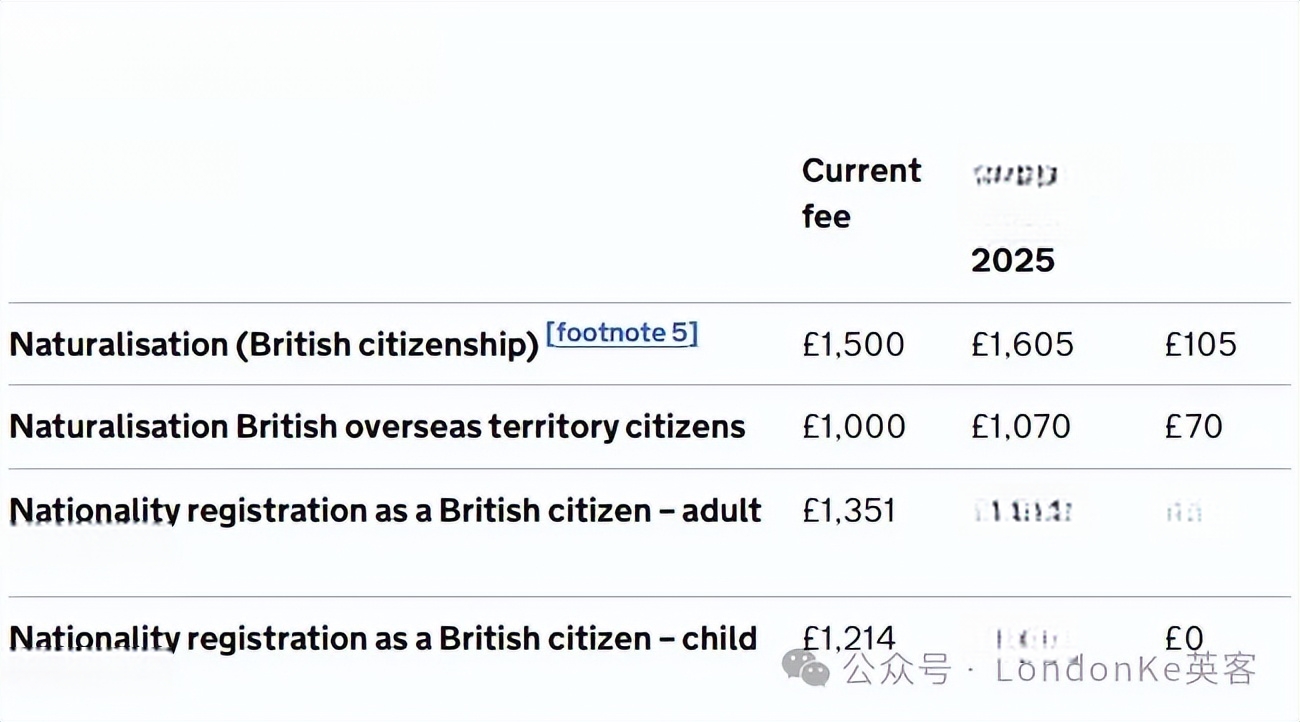
Task: Click the £1,500 current fee value
Action: tap(853, 345)
